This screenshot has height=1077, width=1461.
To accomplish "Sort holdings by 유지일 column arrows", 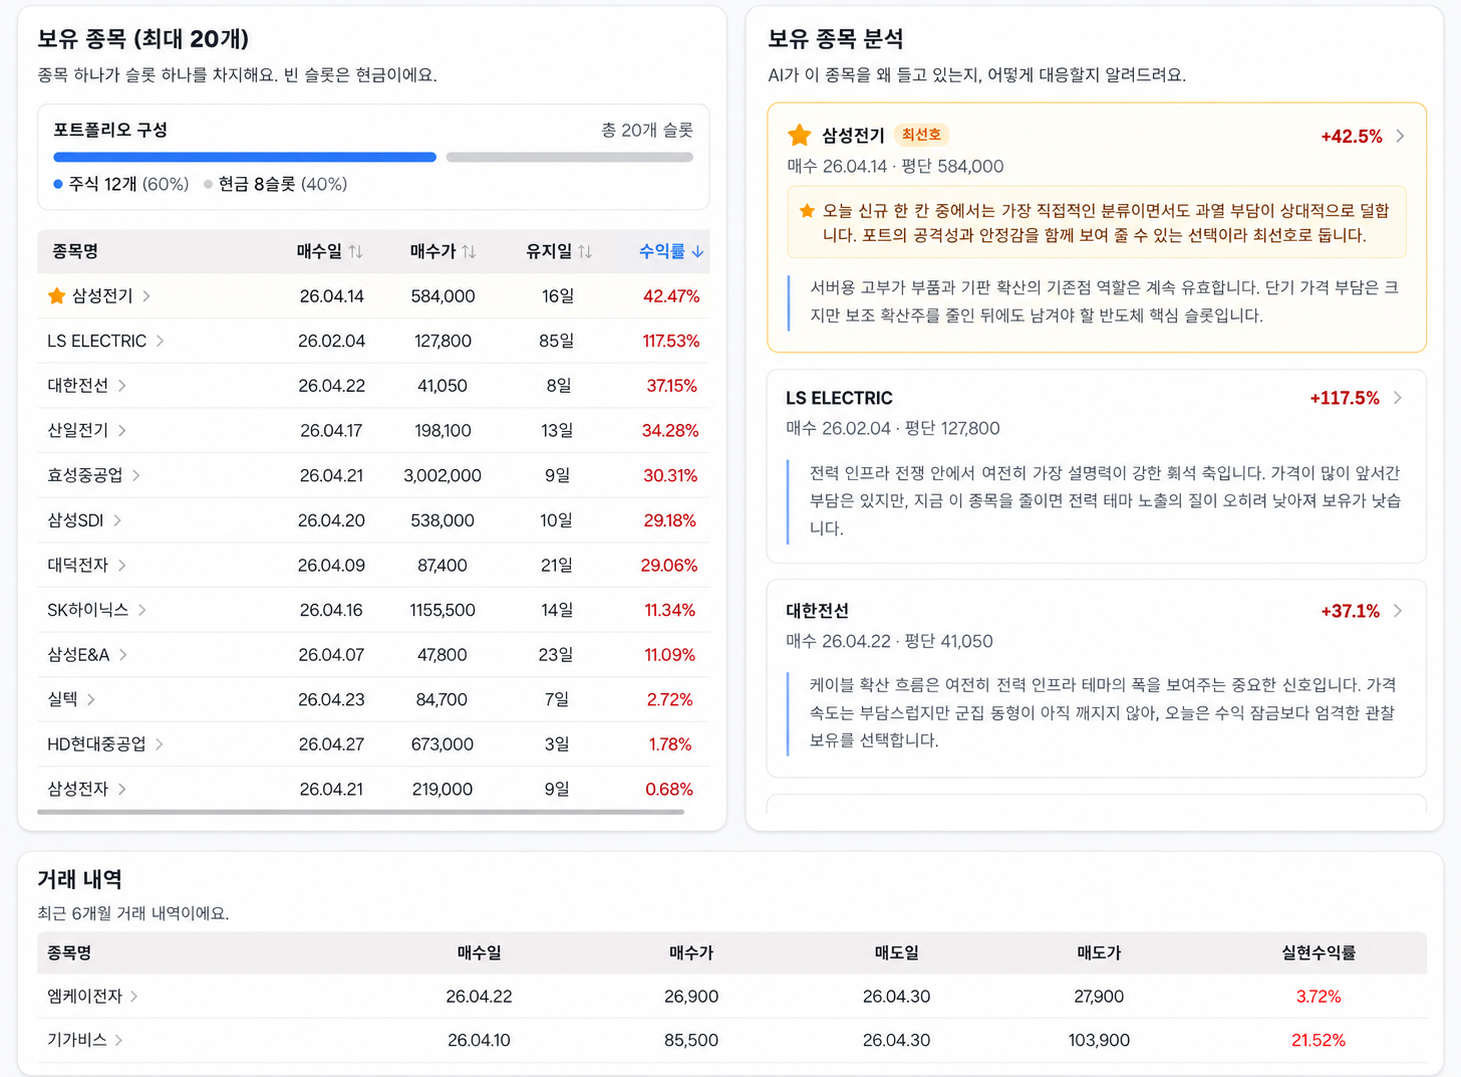I will pos(585,252).
